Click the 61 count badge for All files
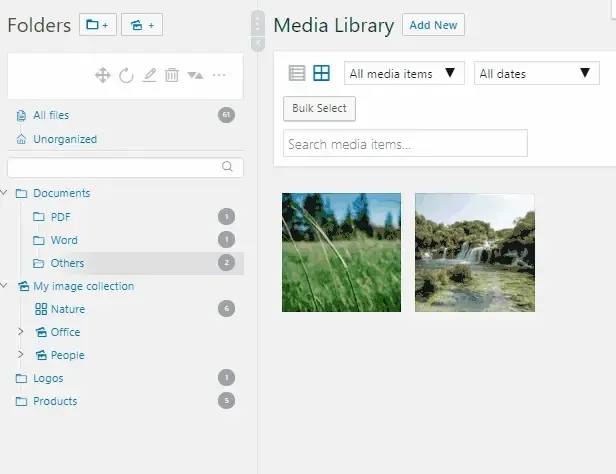 point(226,115)
